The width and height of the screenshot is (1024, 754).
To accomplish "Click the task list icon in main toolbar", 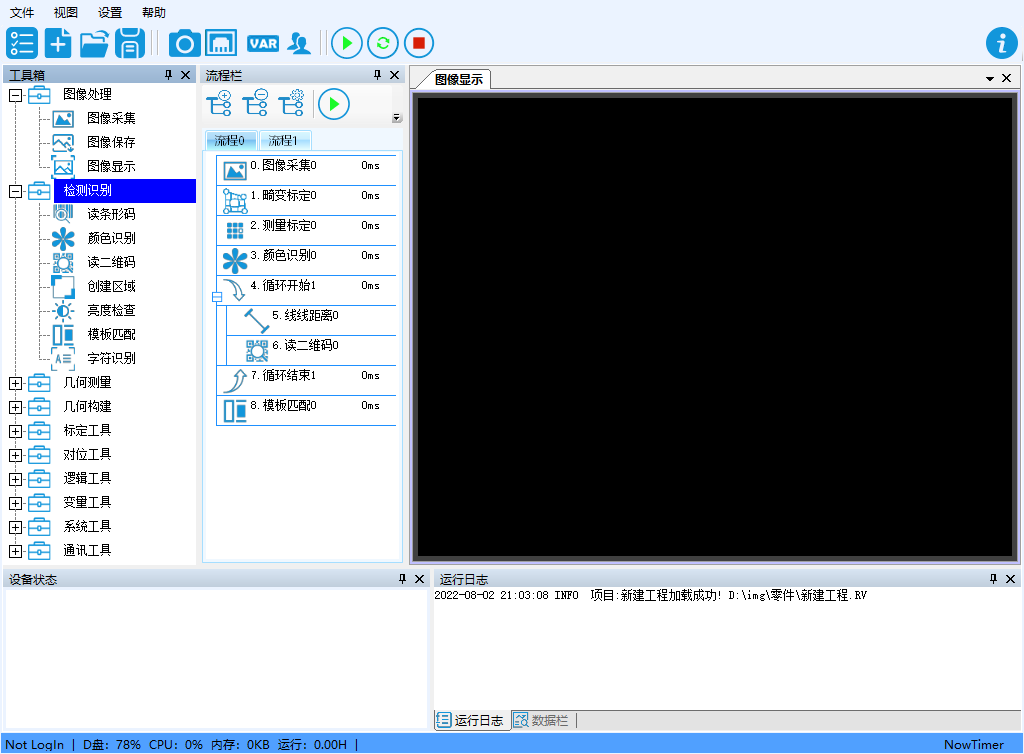I will (22, 44).
